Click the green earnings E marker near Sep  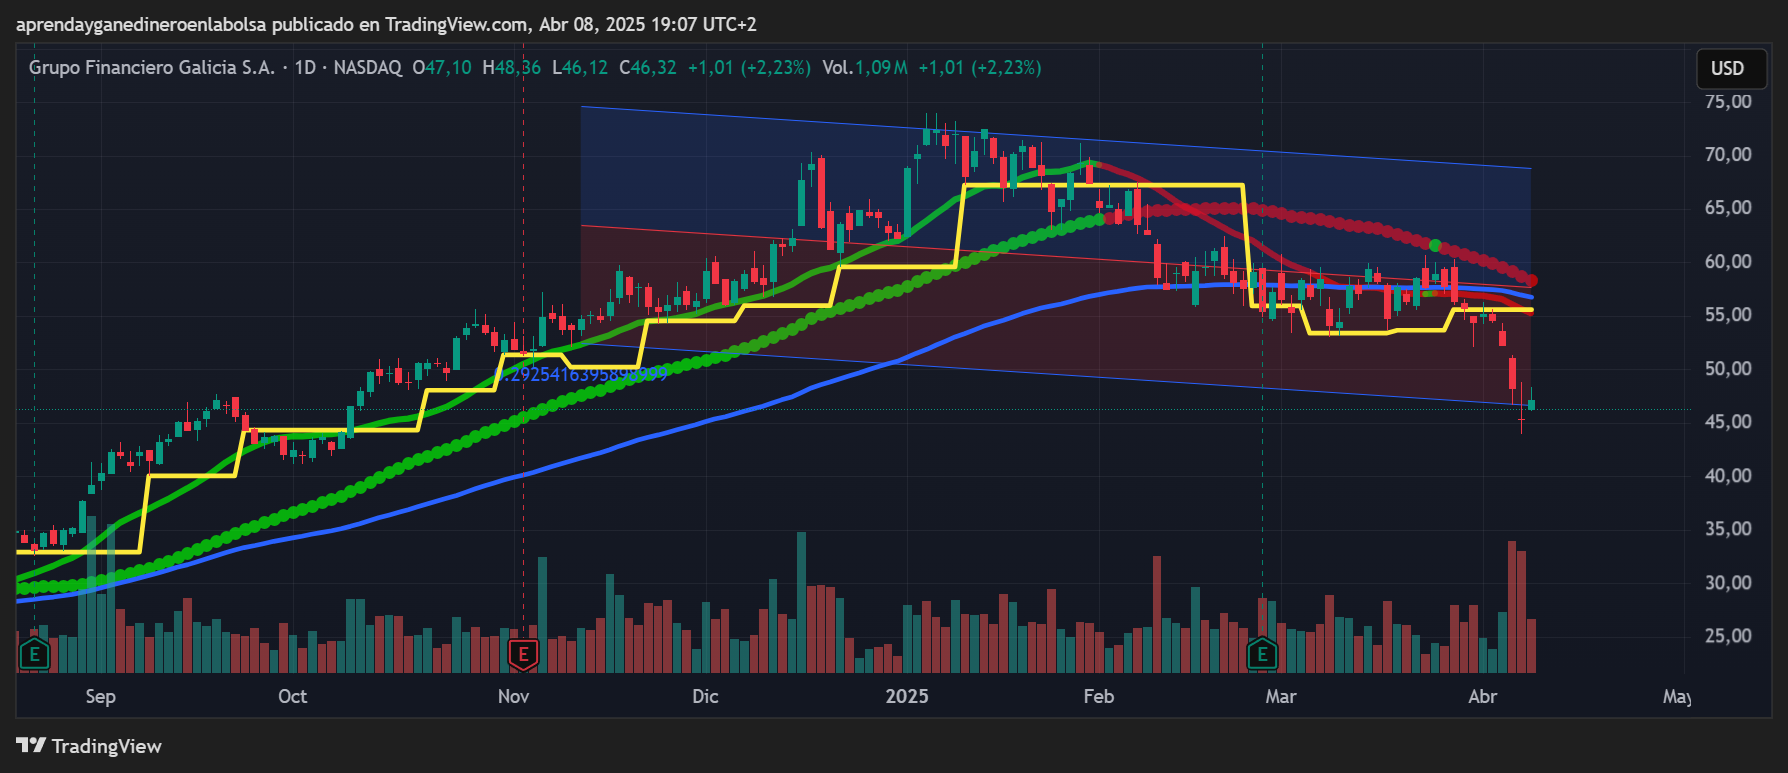(x=35, y=655)
